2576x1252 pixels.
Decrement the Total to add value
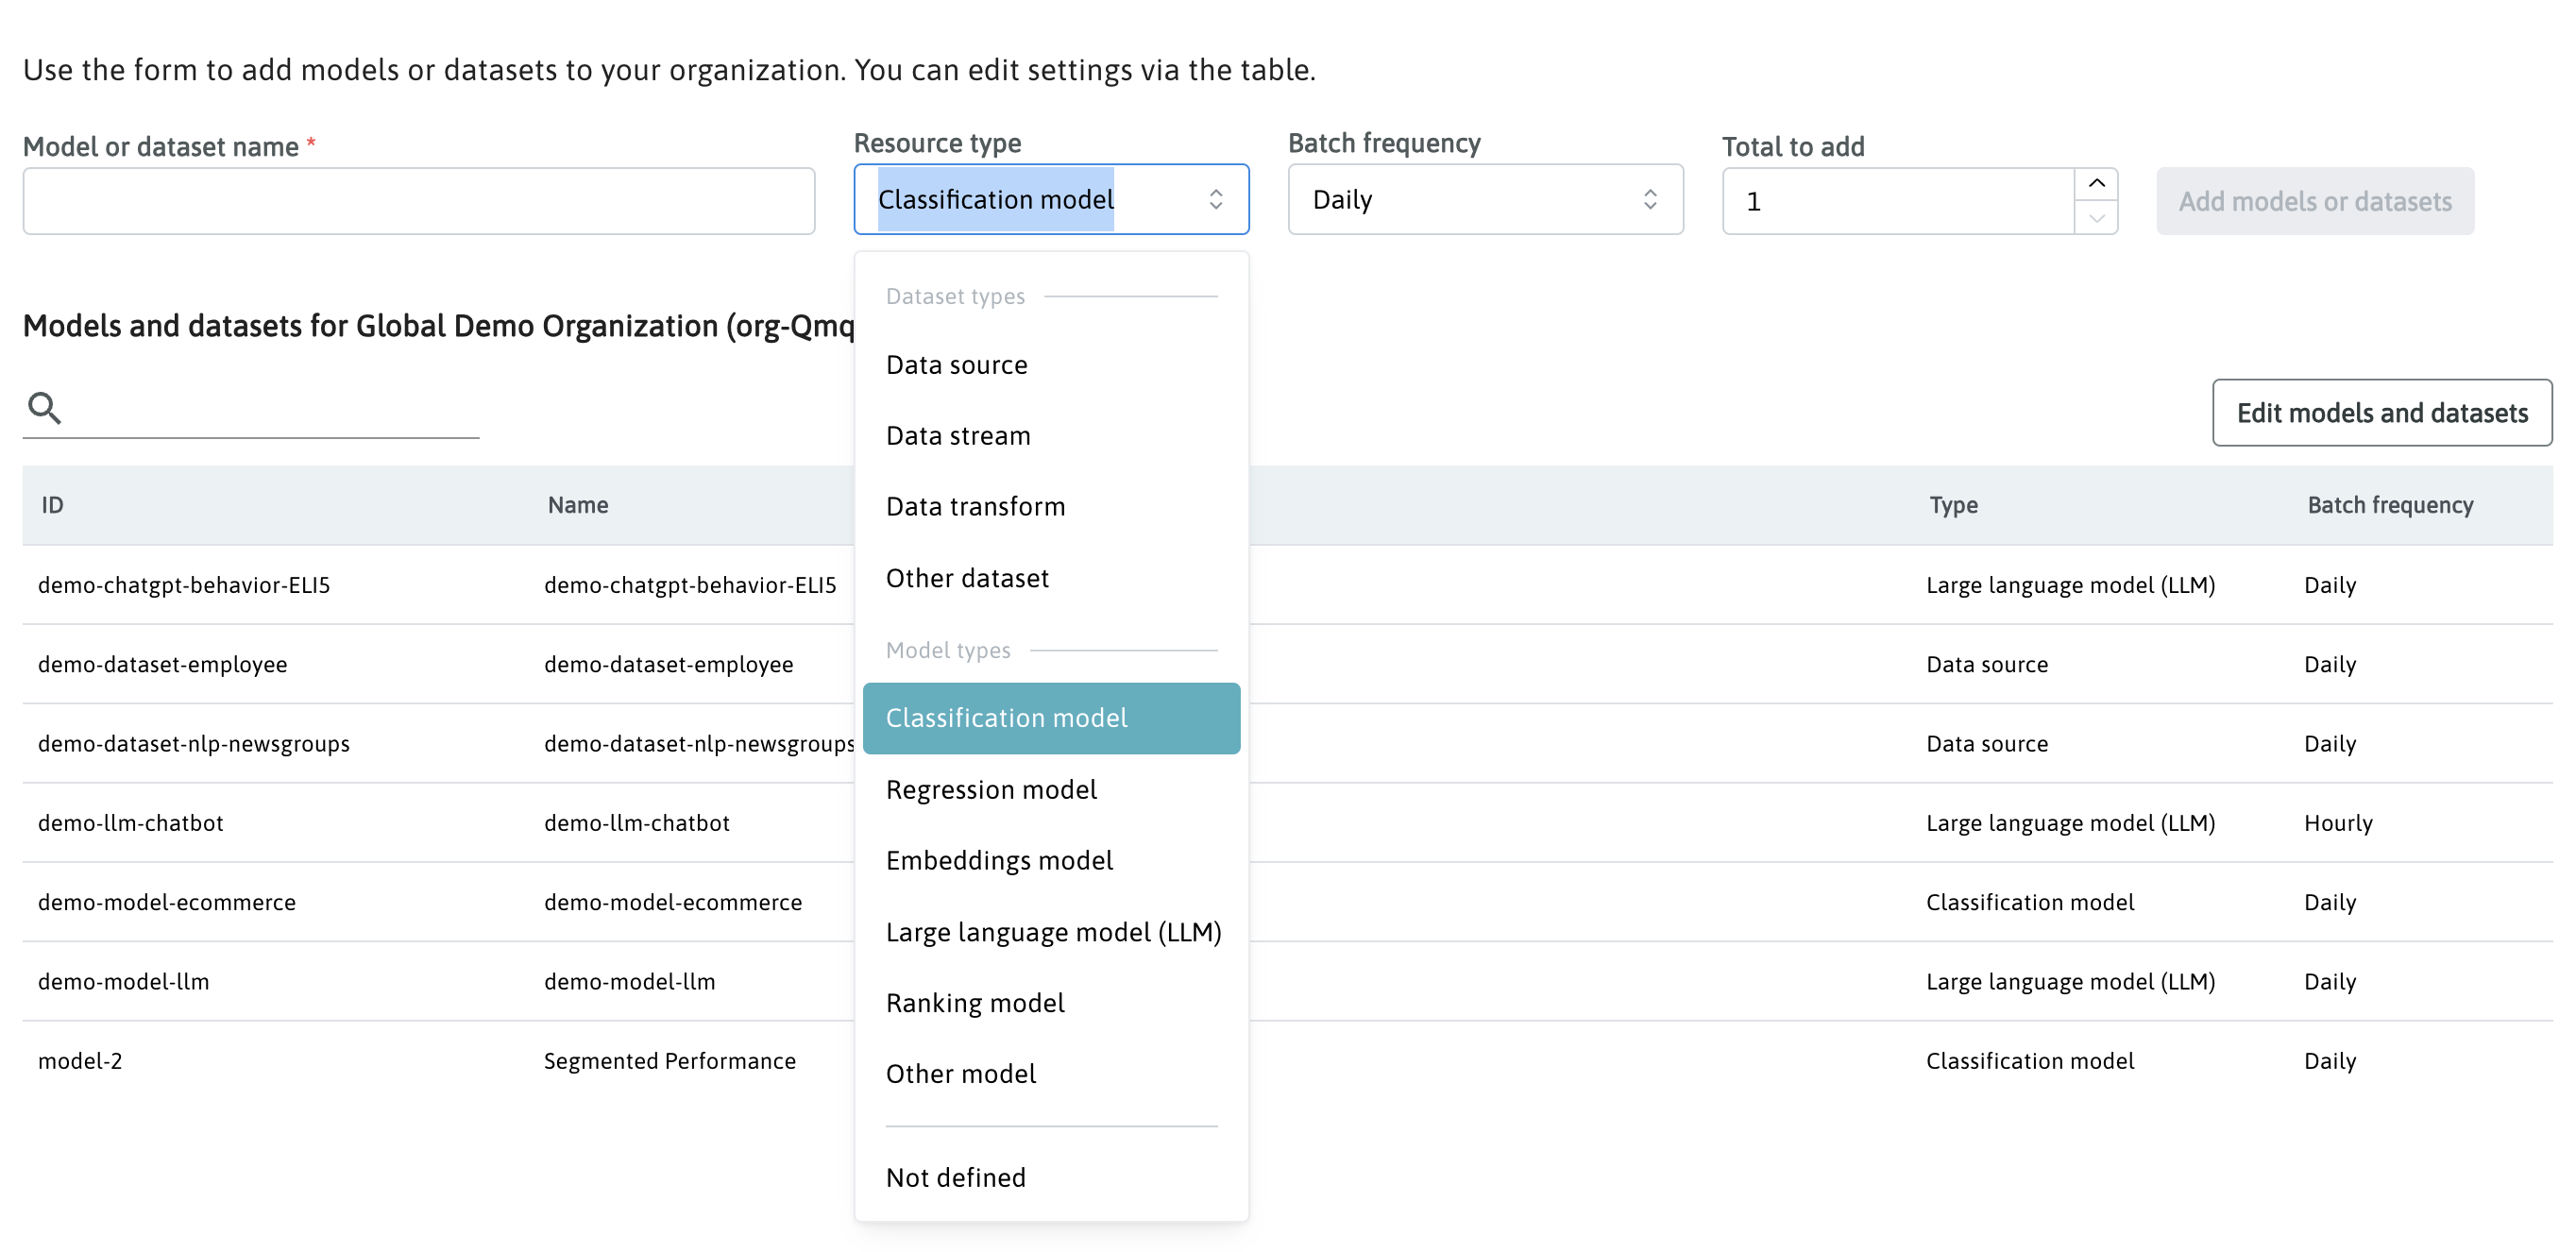(2096, 218)
